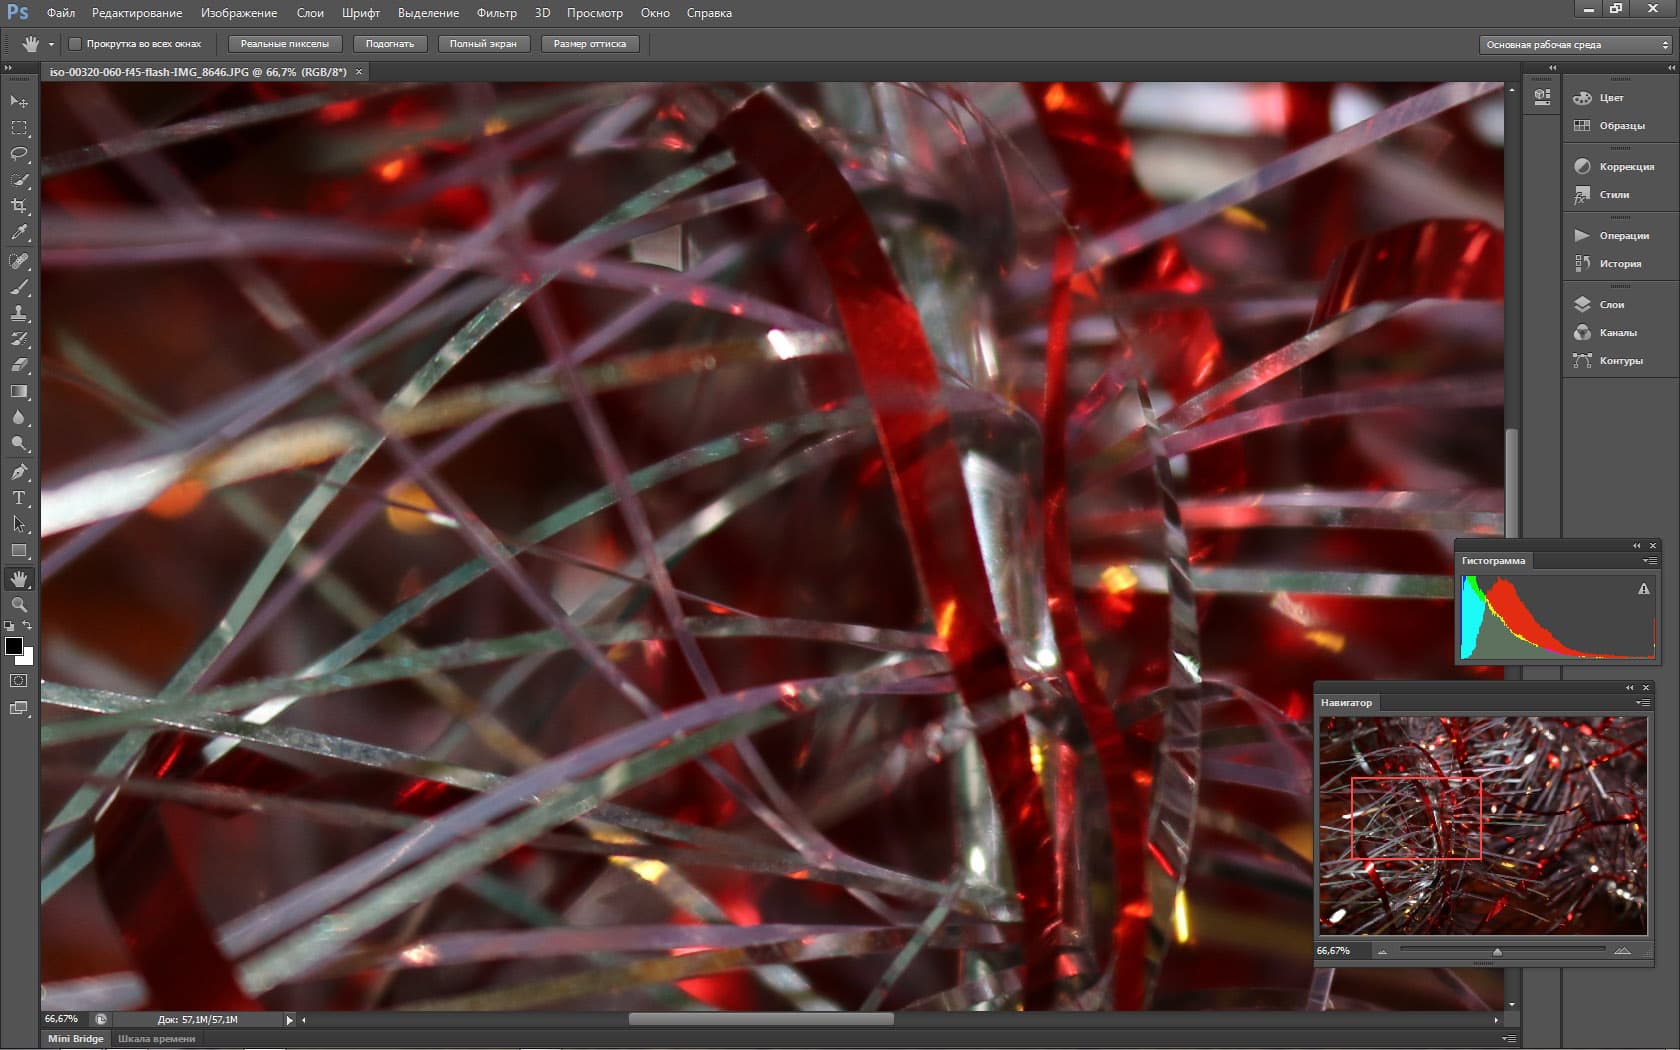Screen dimensions: 1680x1050
Task: Open the Фильтр menu
Action: [x=496, y=13]
